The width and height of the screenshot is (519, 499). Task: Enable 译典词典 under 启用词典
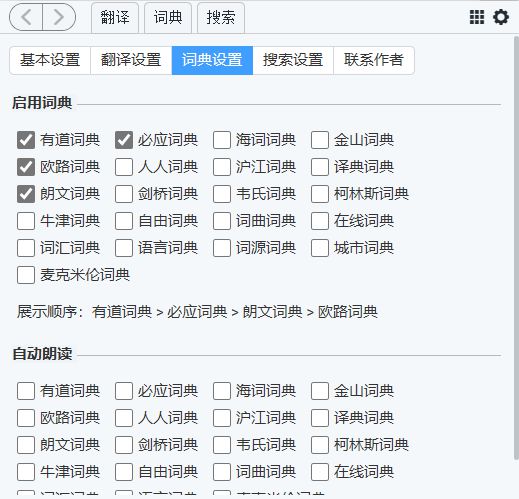point(320,167)
